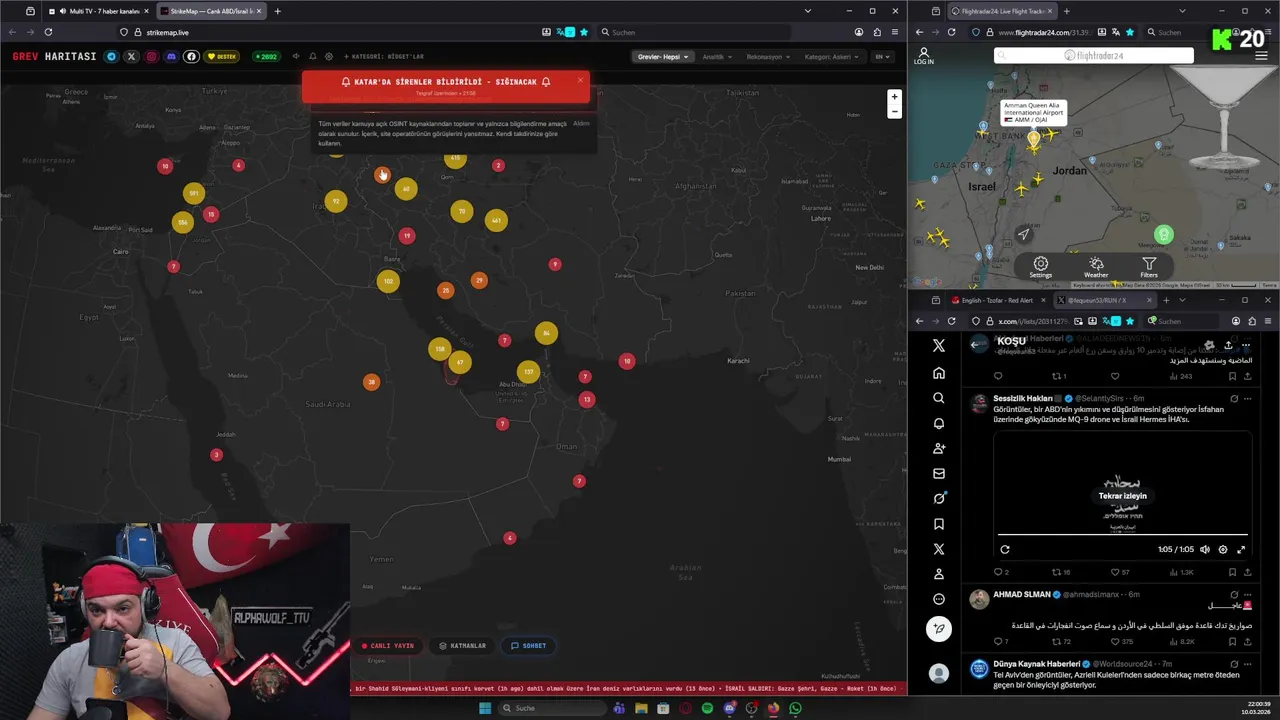1280x720 pixels.
Task: Click the tweet video progress bar
Action: [x=1122, y=535]
